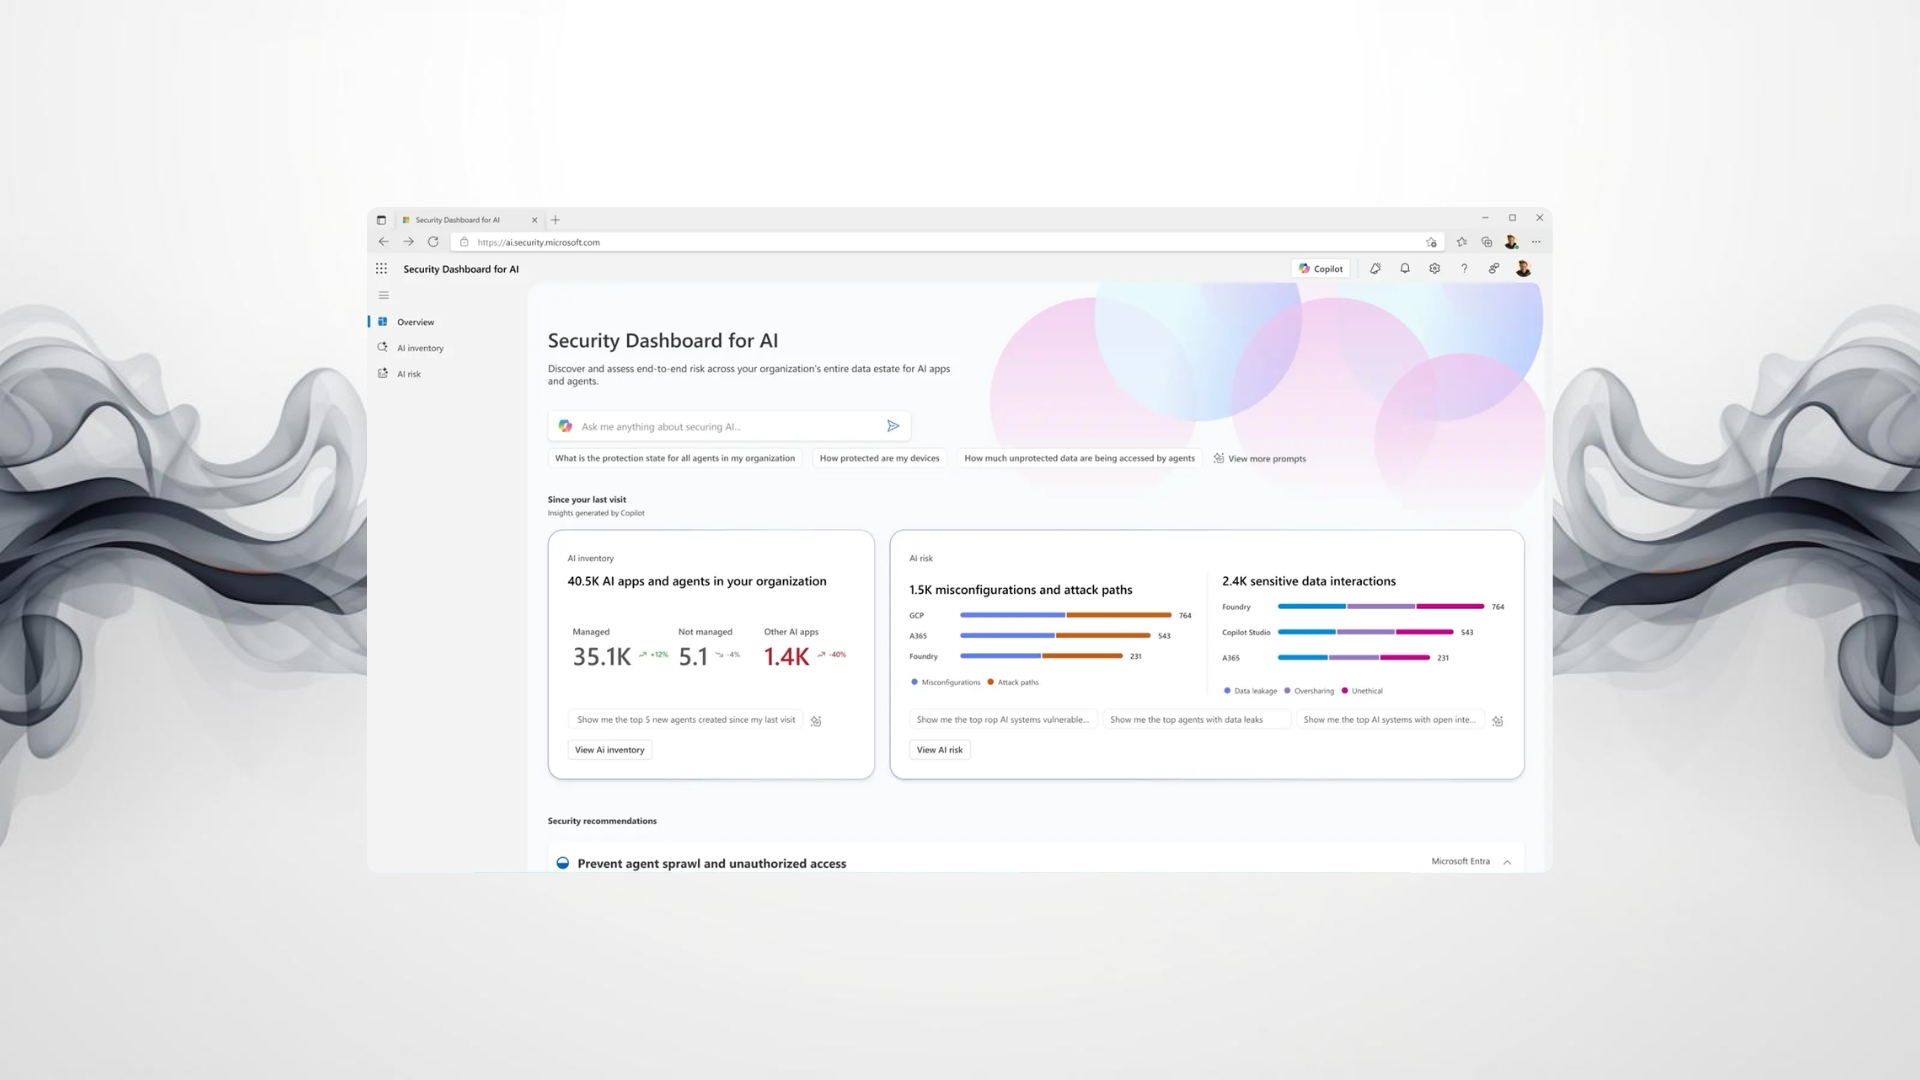The width and height of the screenshot is (1920, 1080).
Task: Open the app launcher grid icon
Action: (x=381, y=269)
